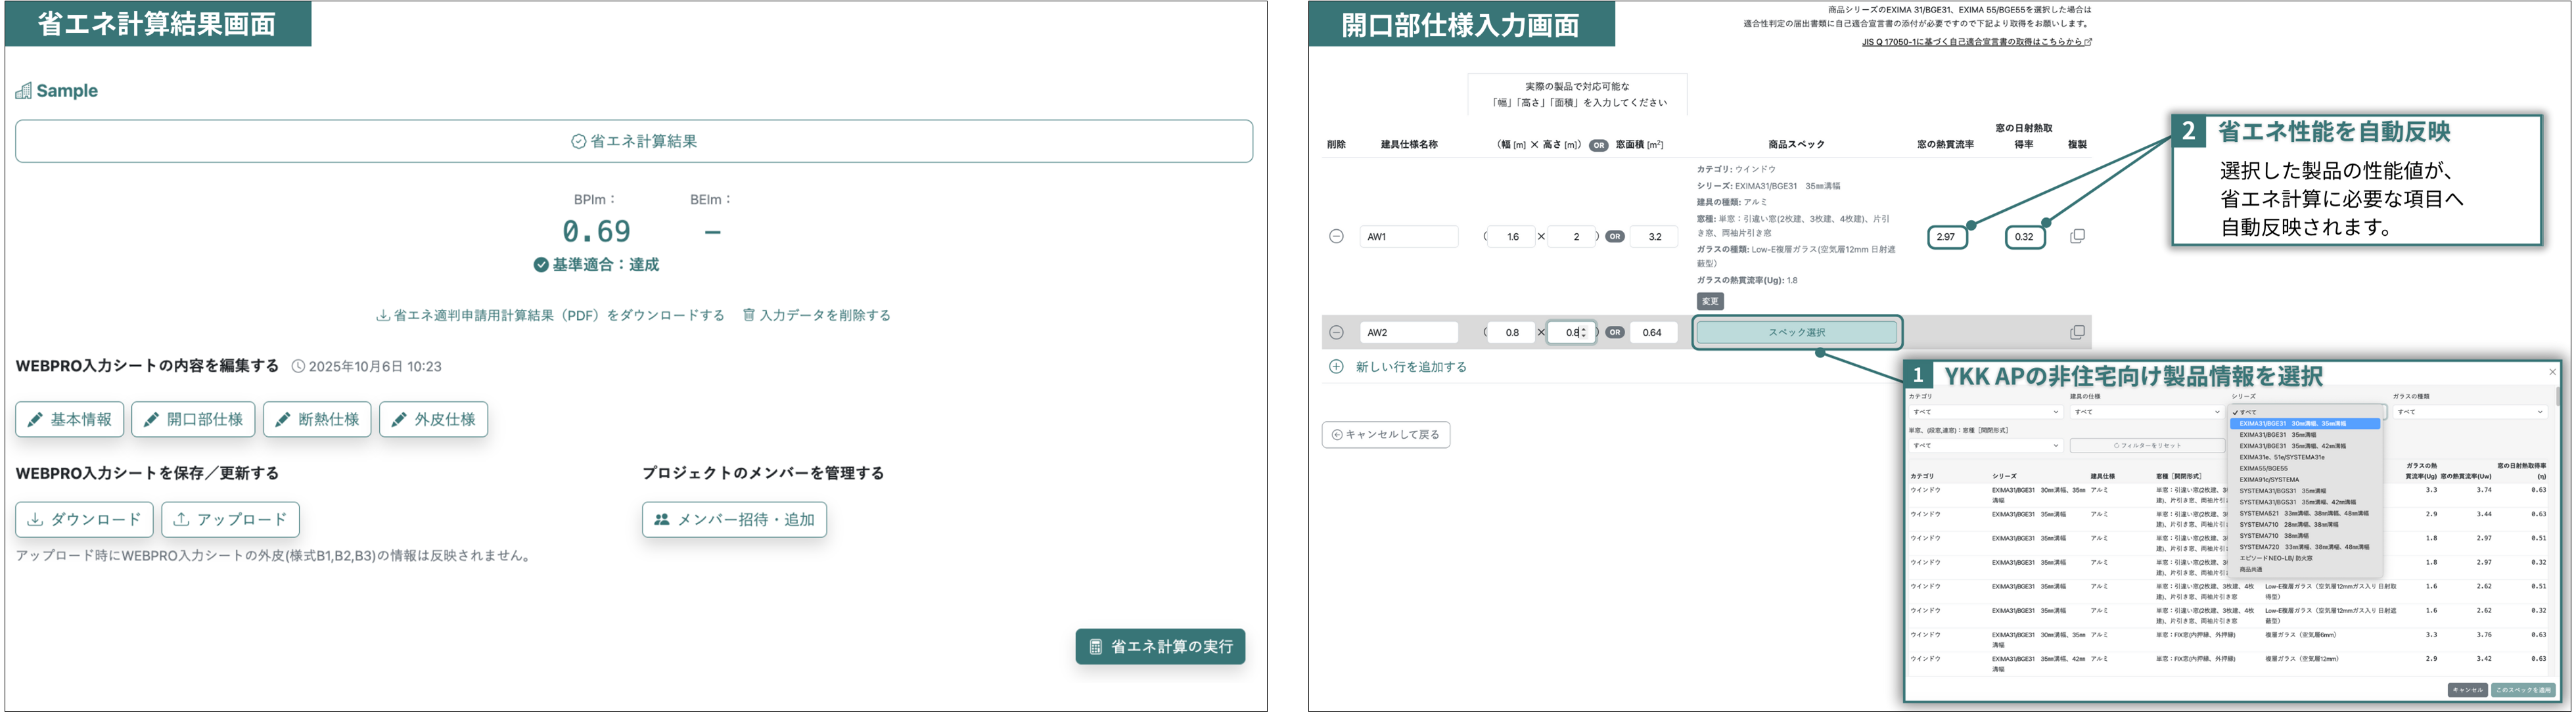The width and height of the screenshot is (2576, 712).
Task: Expand the ガラスの種類 dropdown
Action: 2469,412
